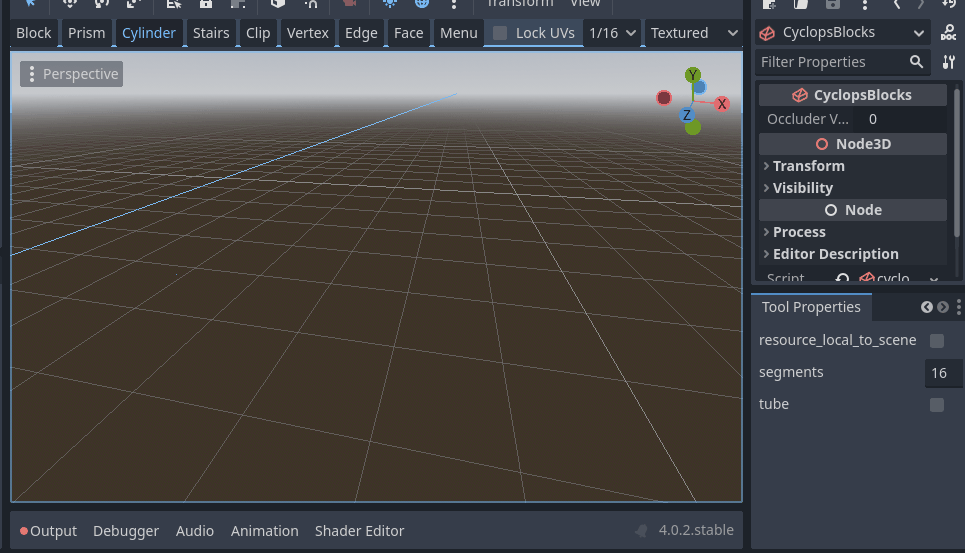The width and height of the screenshot is (965, 553).
Task: Open the Perspective viewport menu
Action: pyautogui.click(x=71, y=74)
